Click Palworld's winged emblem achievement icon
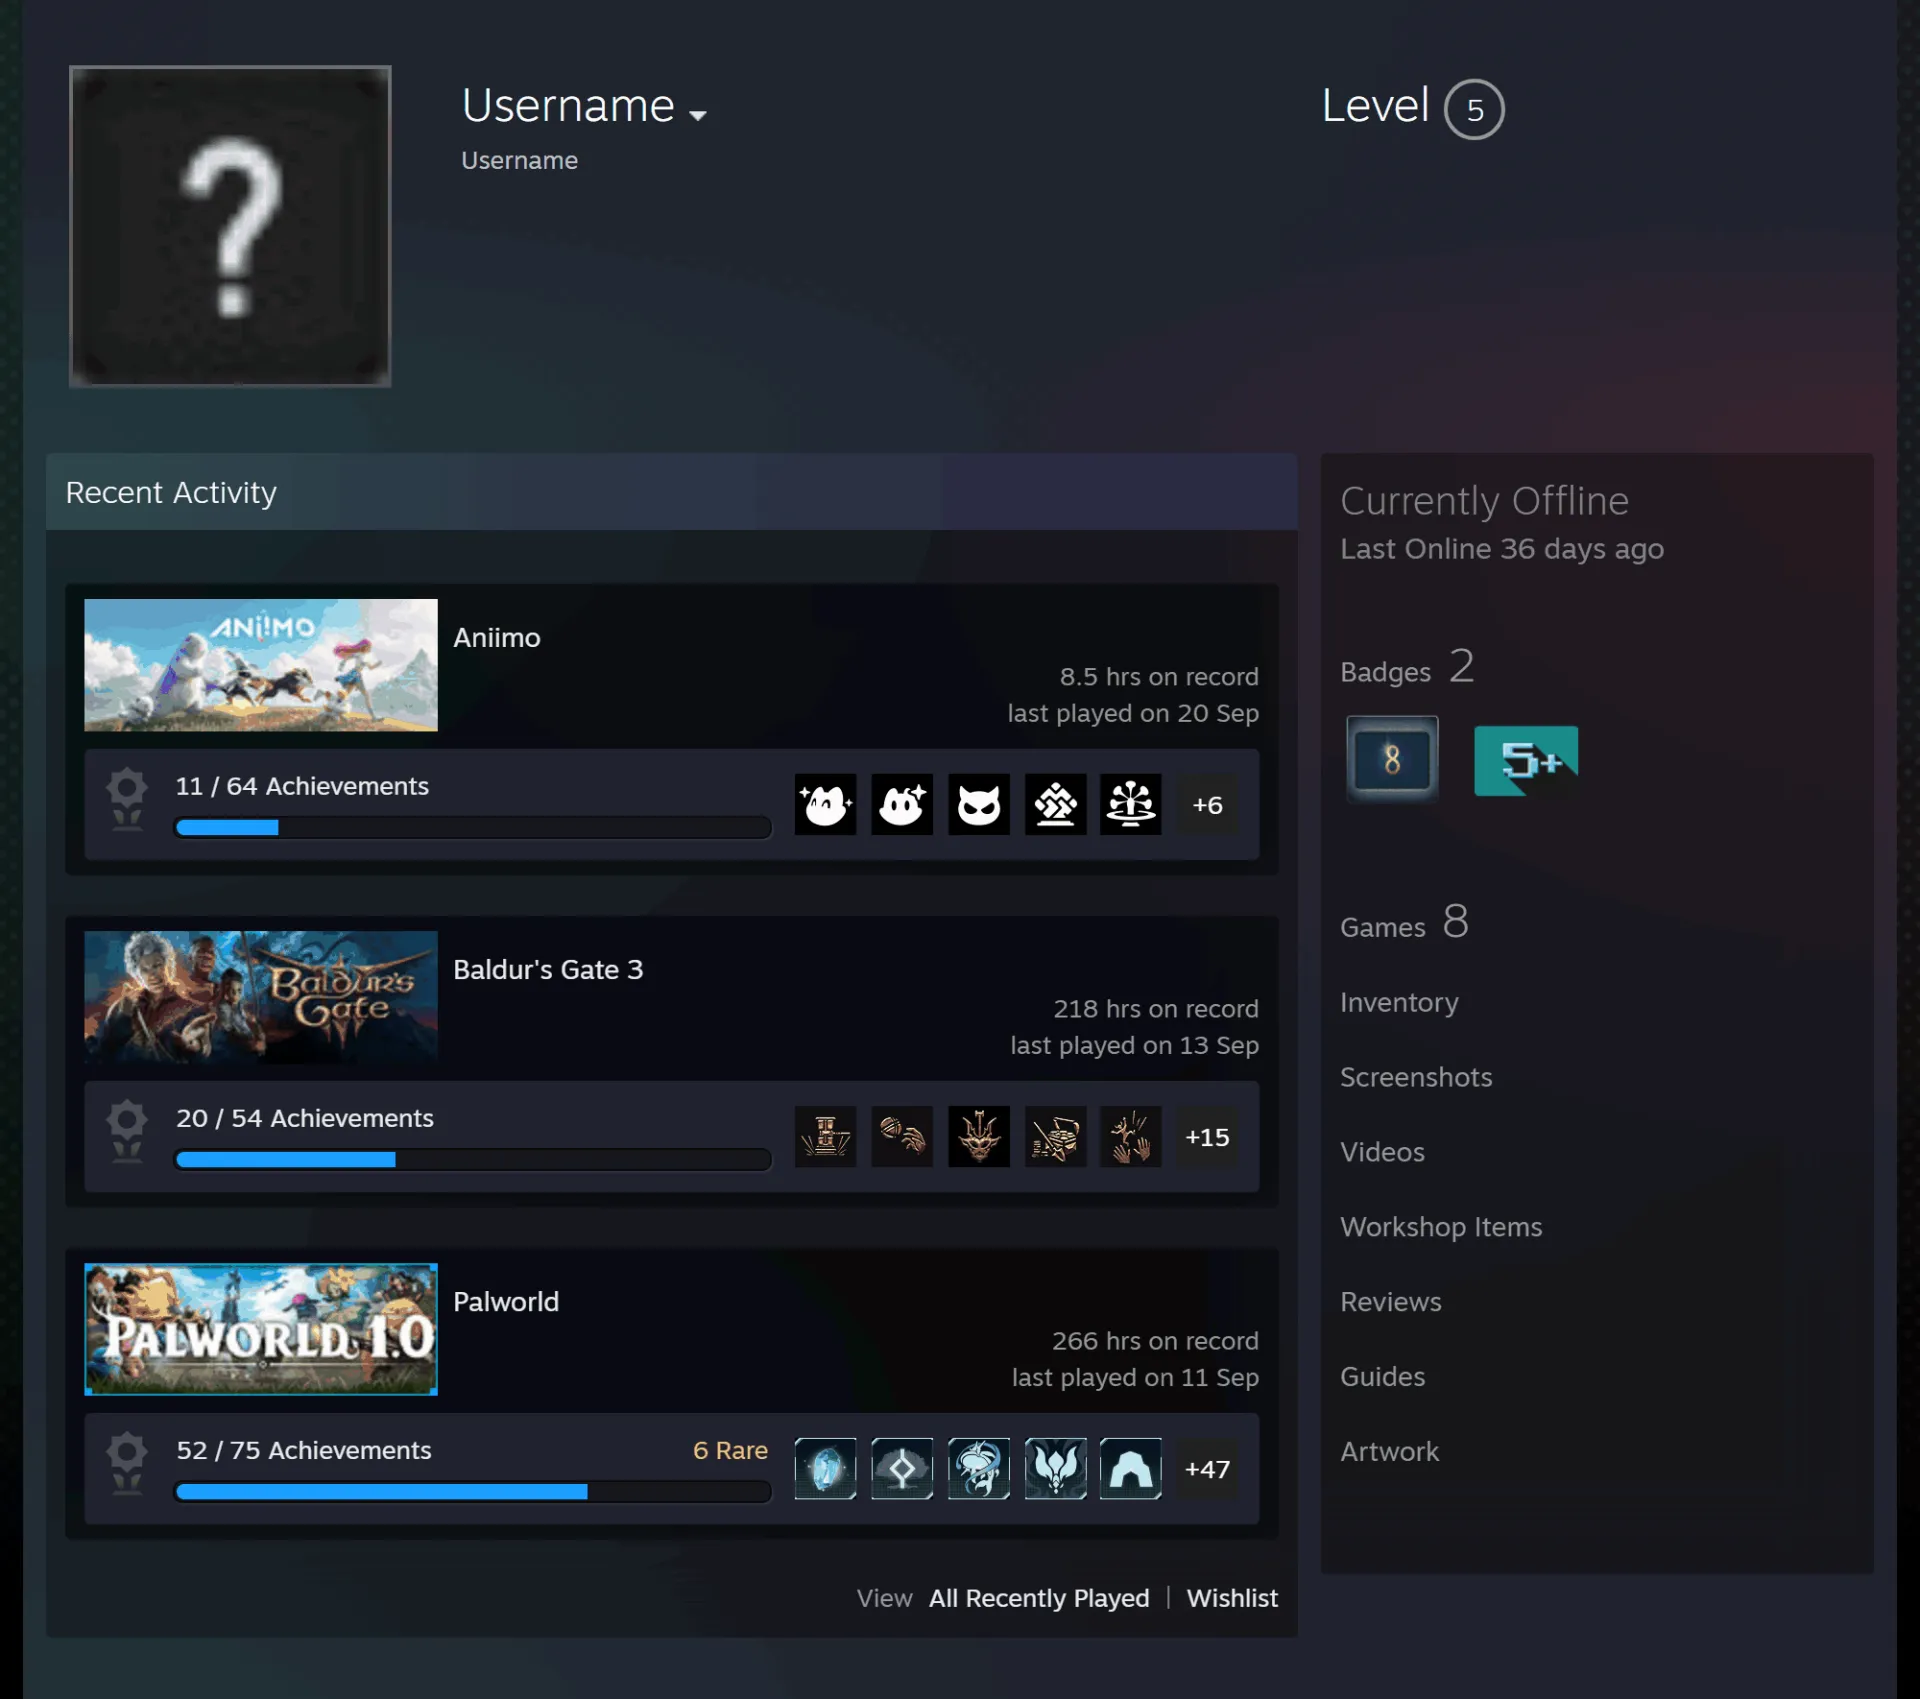Image resolution: width=1920 pixels, height=1699 pixels. (x=1055, y=1468)
